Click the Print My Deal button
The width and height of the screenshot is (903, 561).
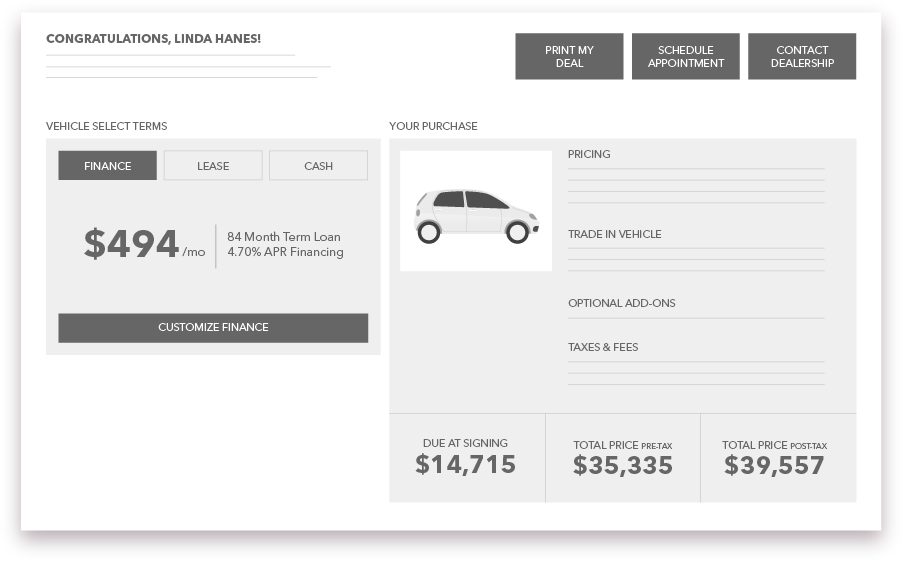click(x=569, y=56)
